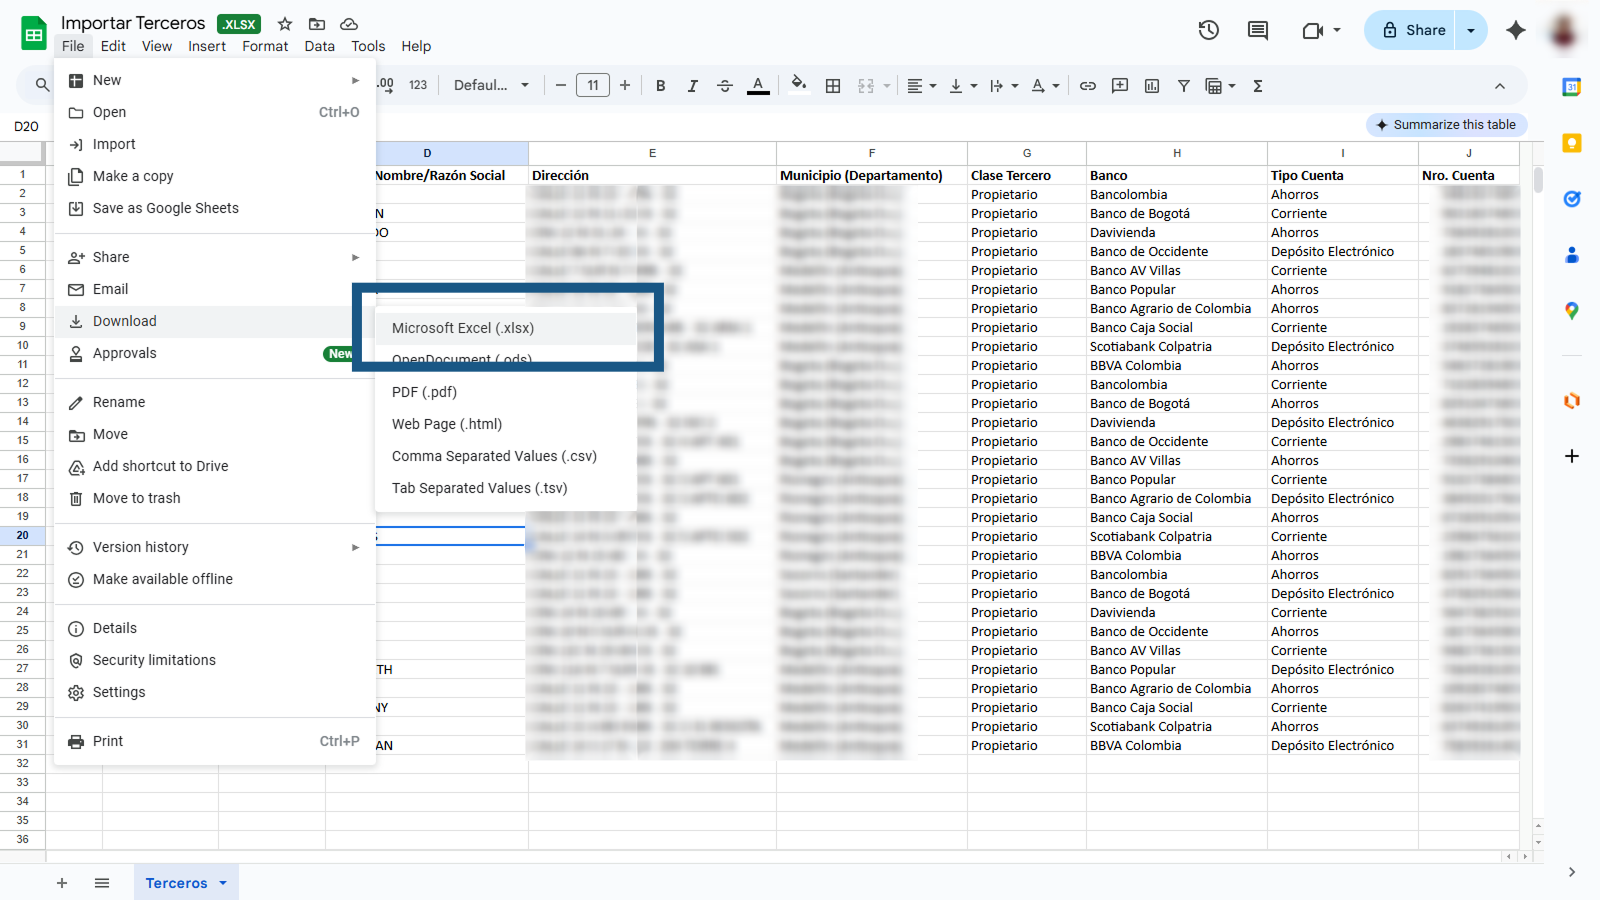Open the text color picker
The width and height of the screenshot is (1600, 900).
758,86
